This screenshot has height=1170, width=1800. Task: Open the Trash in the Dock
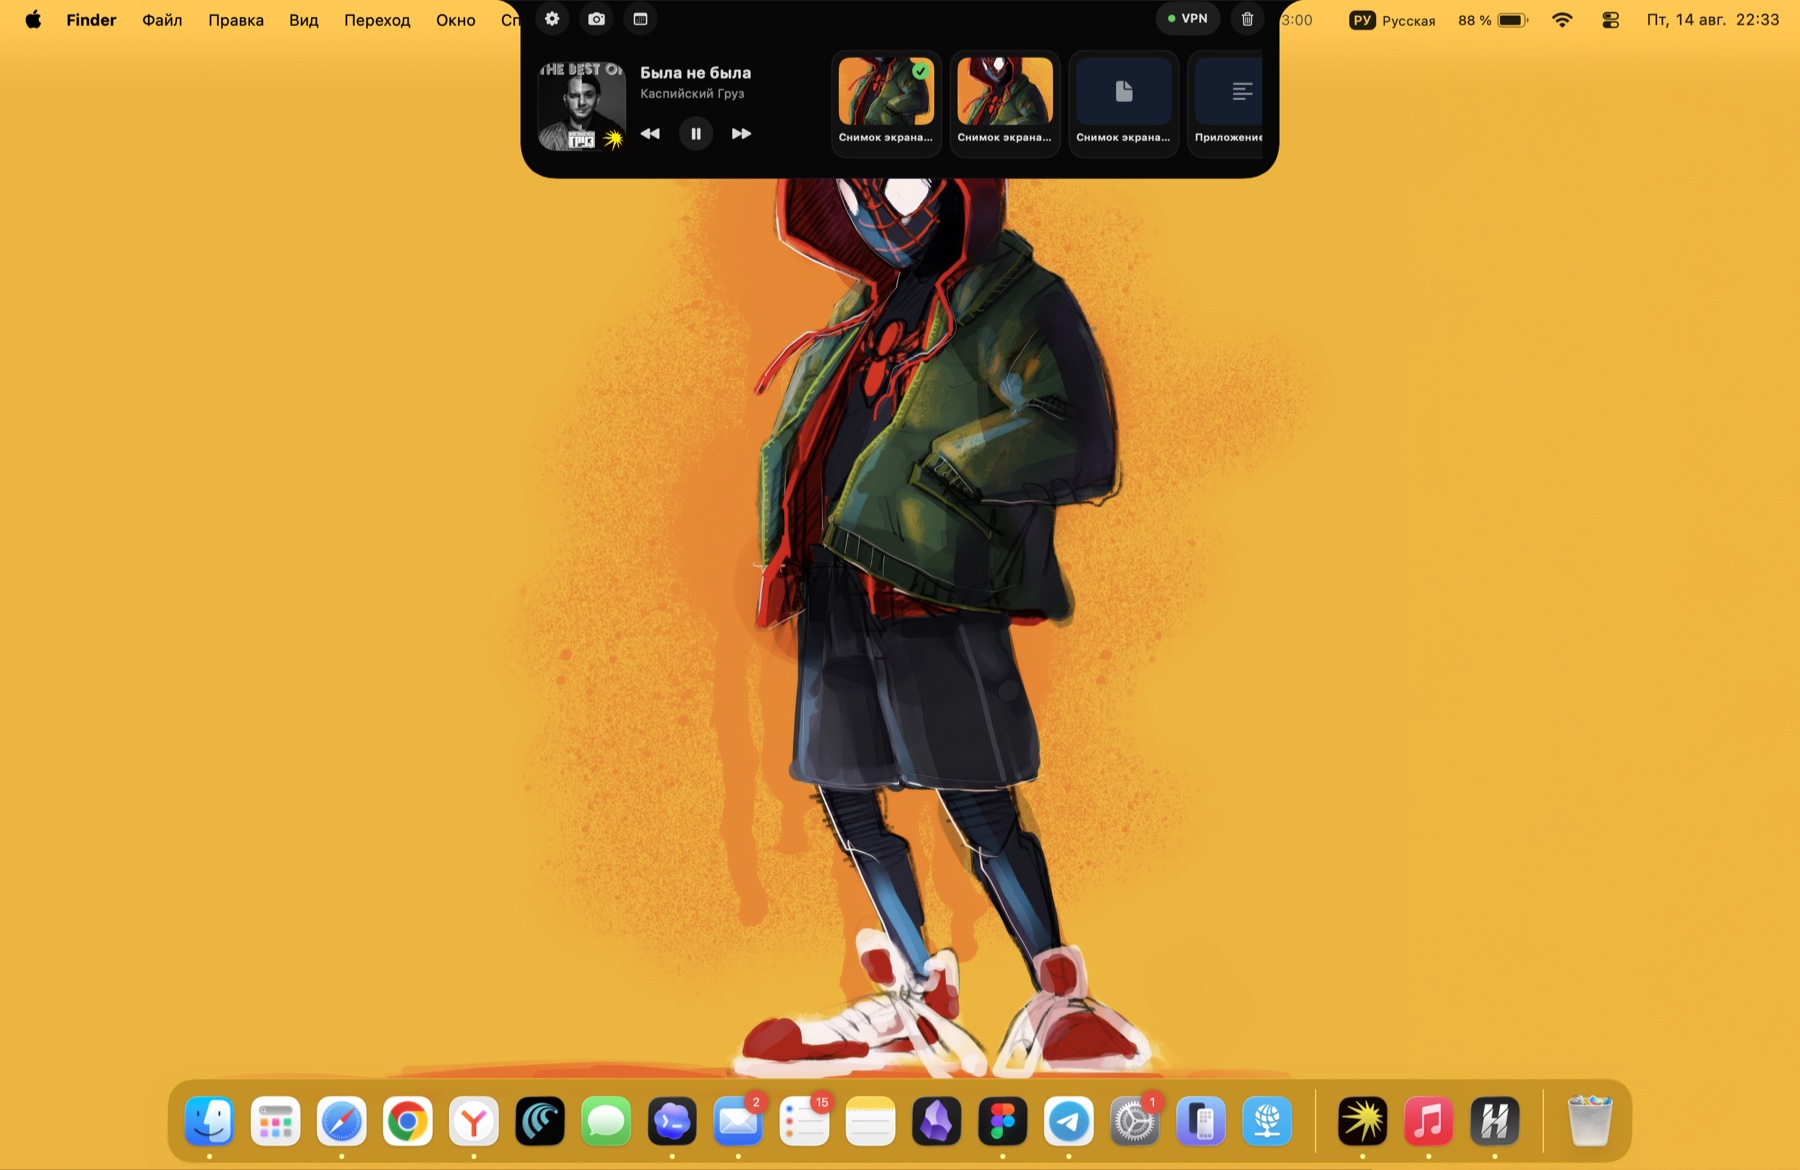[1589, 1121]
